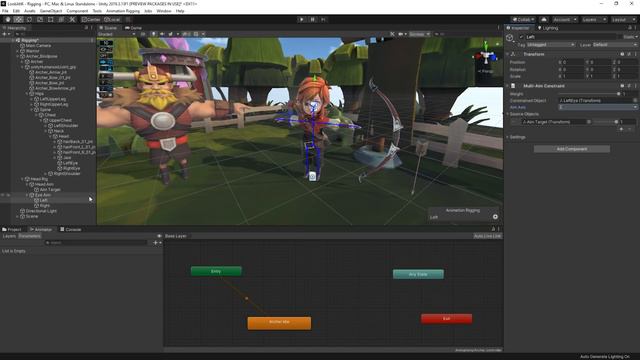Toggle the Hierarchy panel lock icon

(x=86, y=28)
